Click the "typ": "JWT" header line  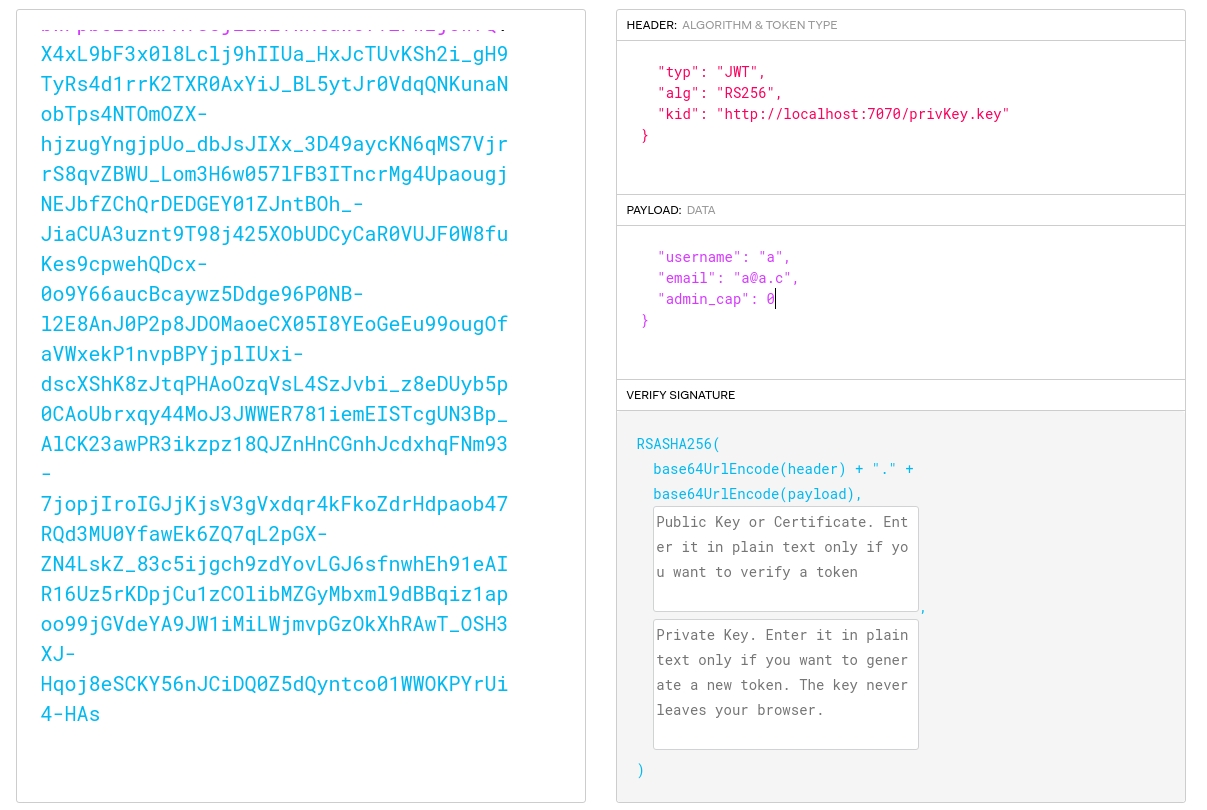(x=710, y=72)
